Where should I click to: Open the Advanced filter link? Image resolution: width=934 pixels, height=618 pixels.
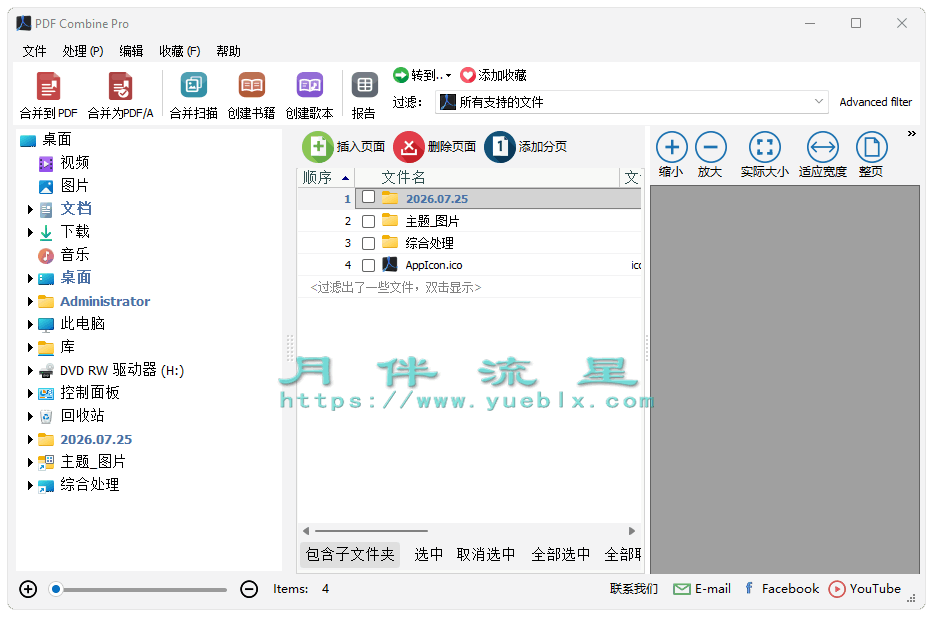875,102
